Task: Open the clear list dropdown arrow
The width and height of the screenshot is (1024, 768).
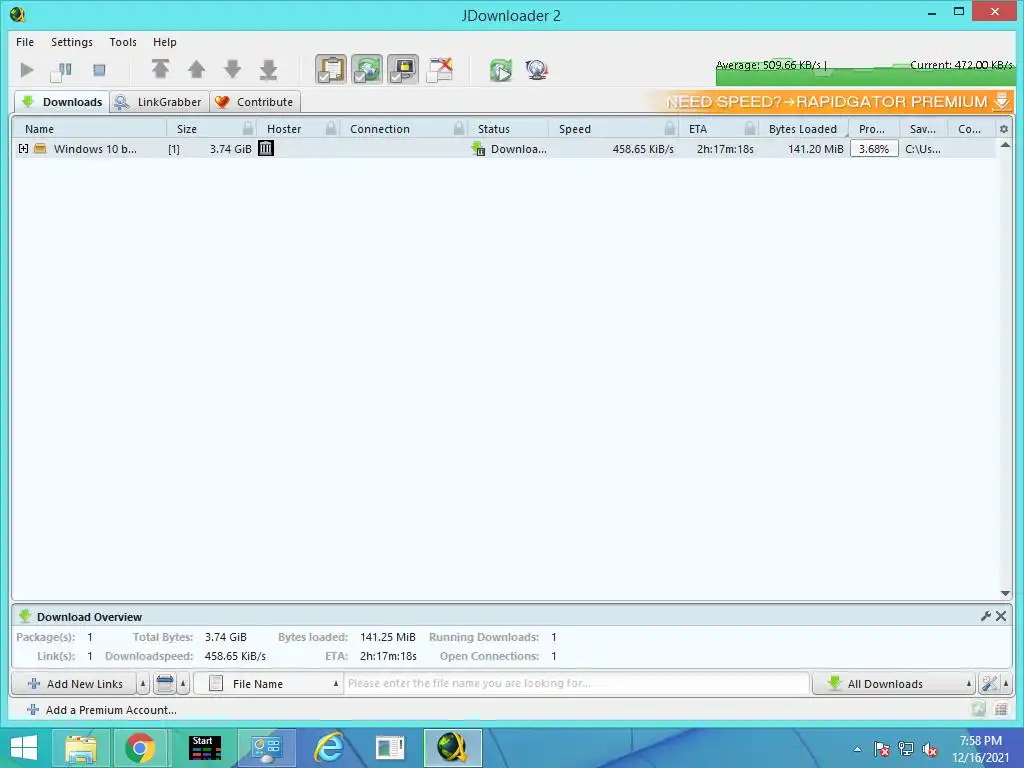Action: click(184, 684)
